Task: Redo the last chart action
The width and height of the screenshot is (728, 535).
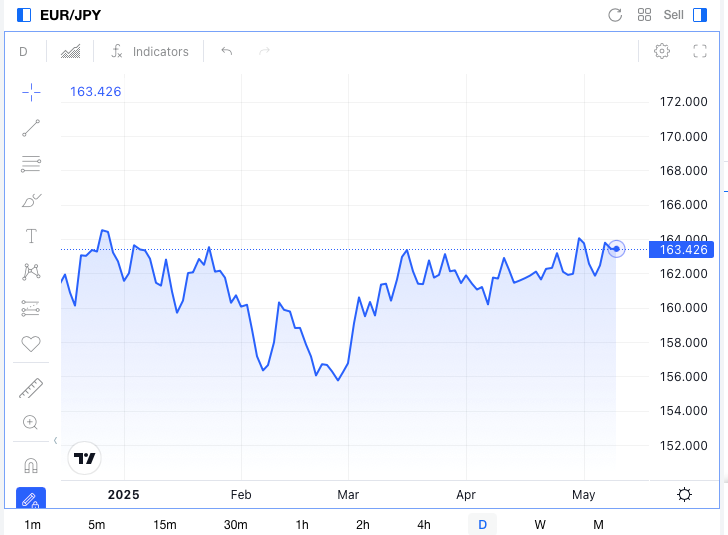Action: (x=264, y=51)
